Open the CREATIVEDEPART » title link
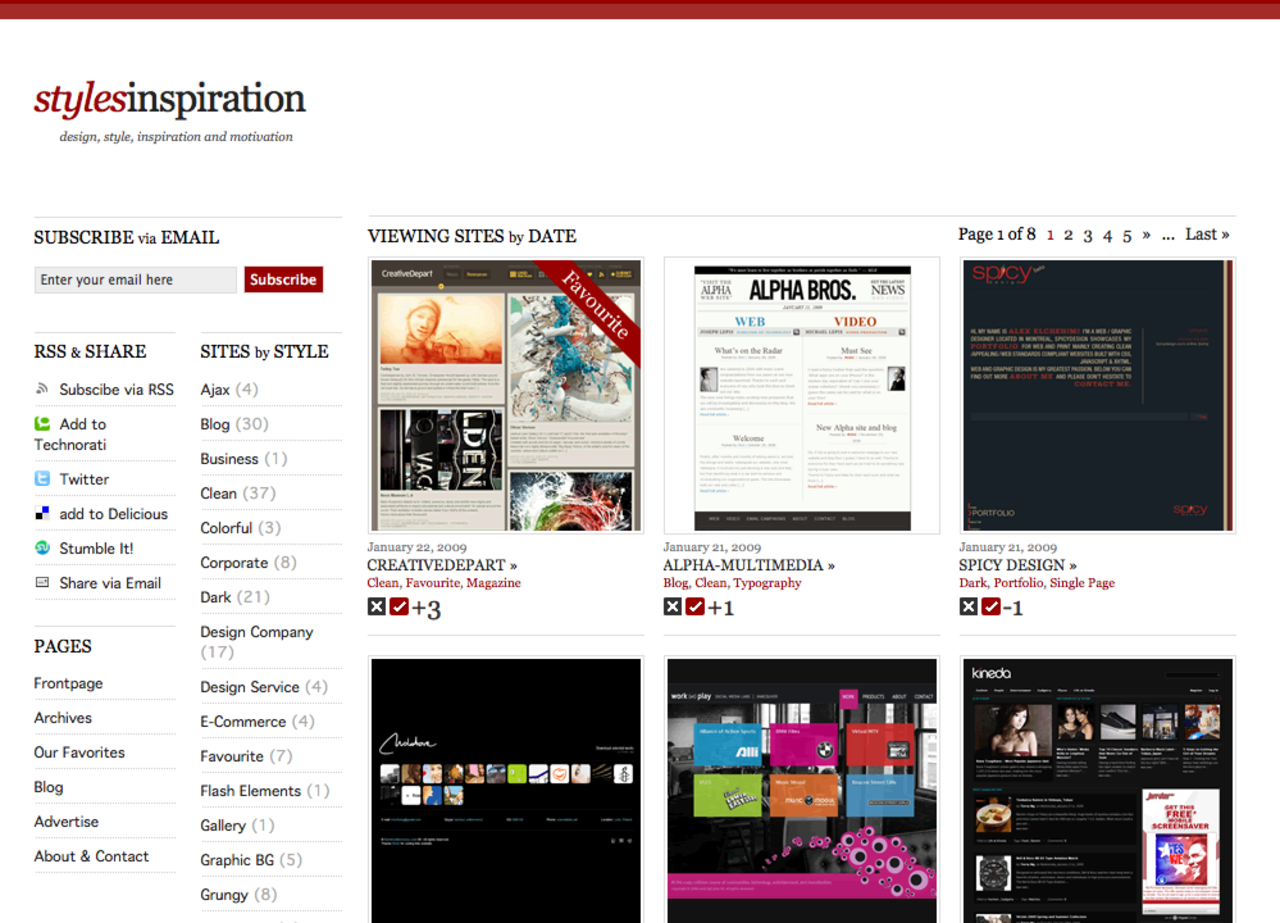 click(442, 565)
